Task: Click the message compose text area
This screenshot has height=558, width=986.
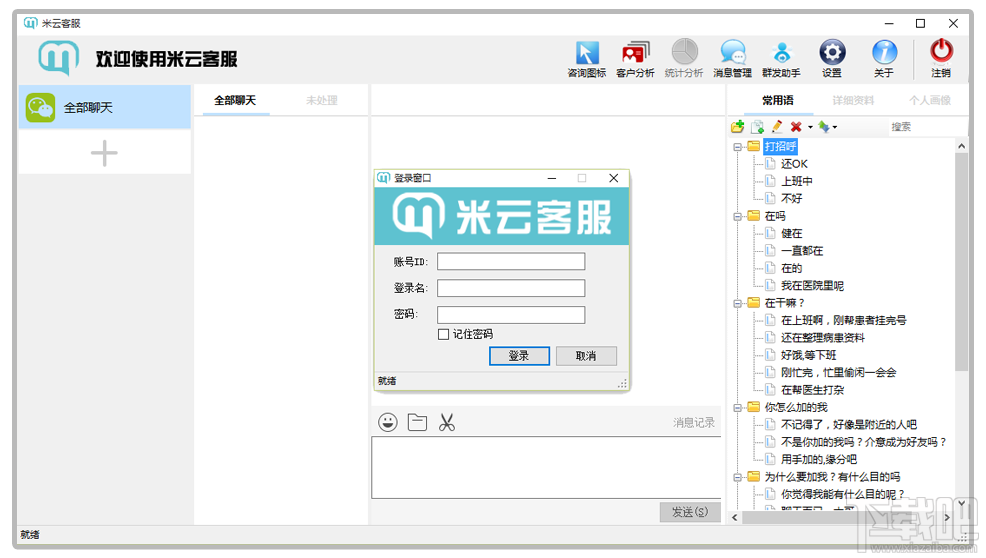Action: point(546,467)
